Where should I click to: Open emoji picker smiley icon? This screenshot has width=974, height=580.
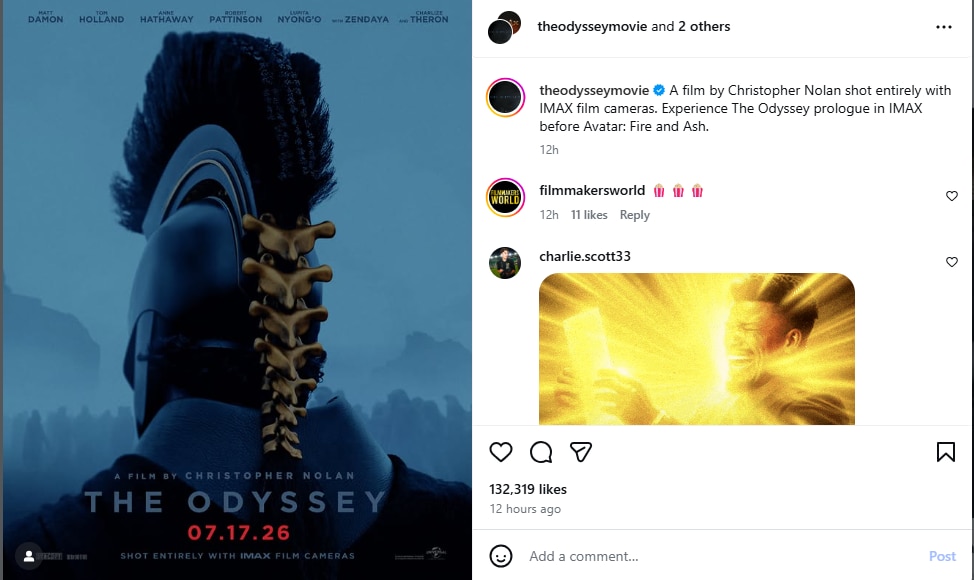[501, 556]
